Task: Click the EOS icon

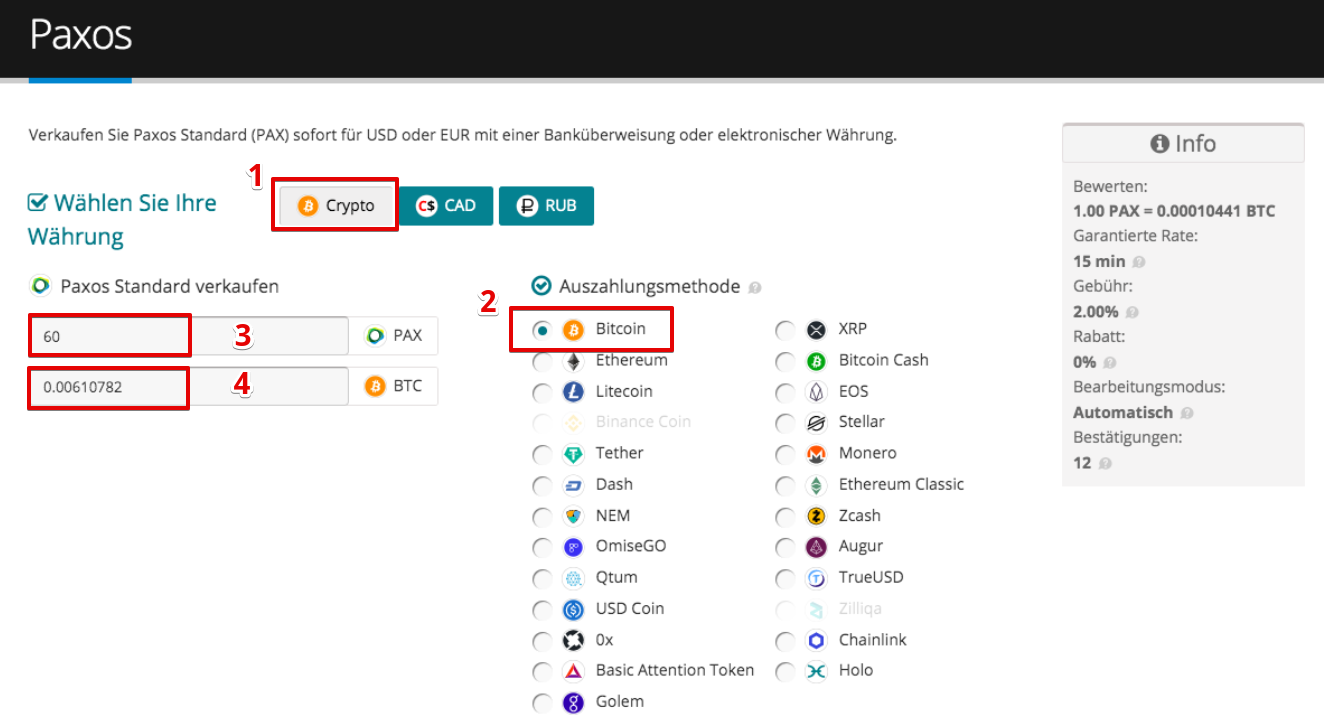Action: 816,391
